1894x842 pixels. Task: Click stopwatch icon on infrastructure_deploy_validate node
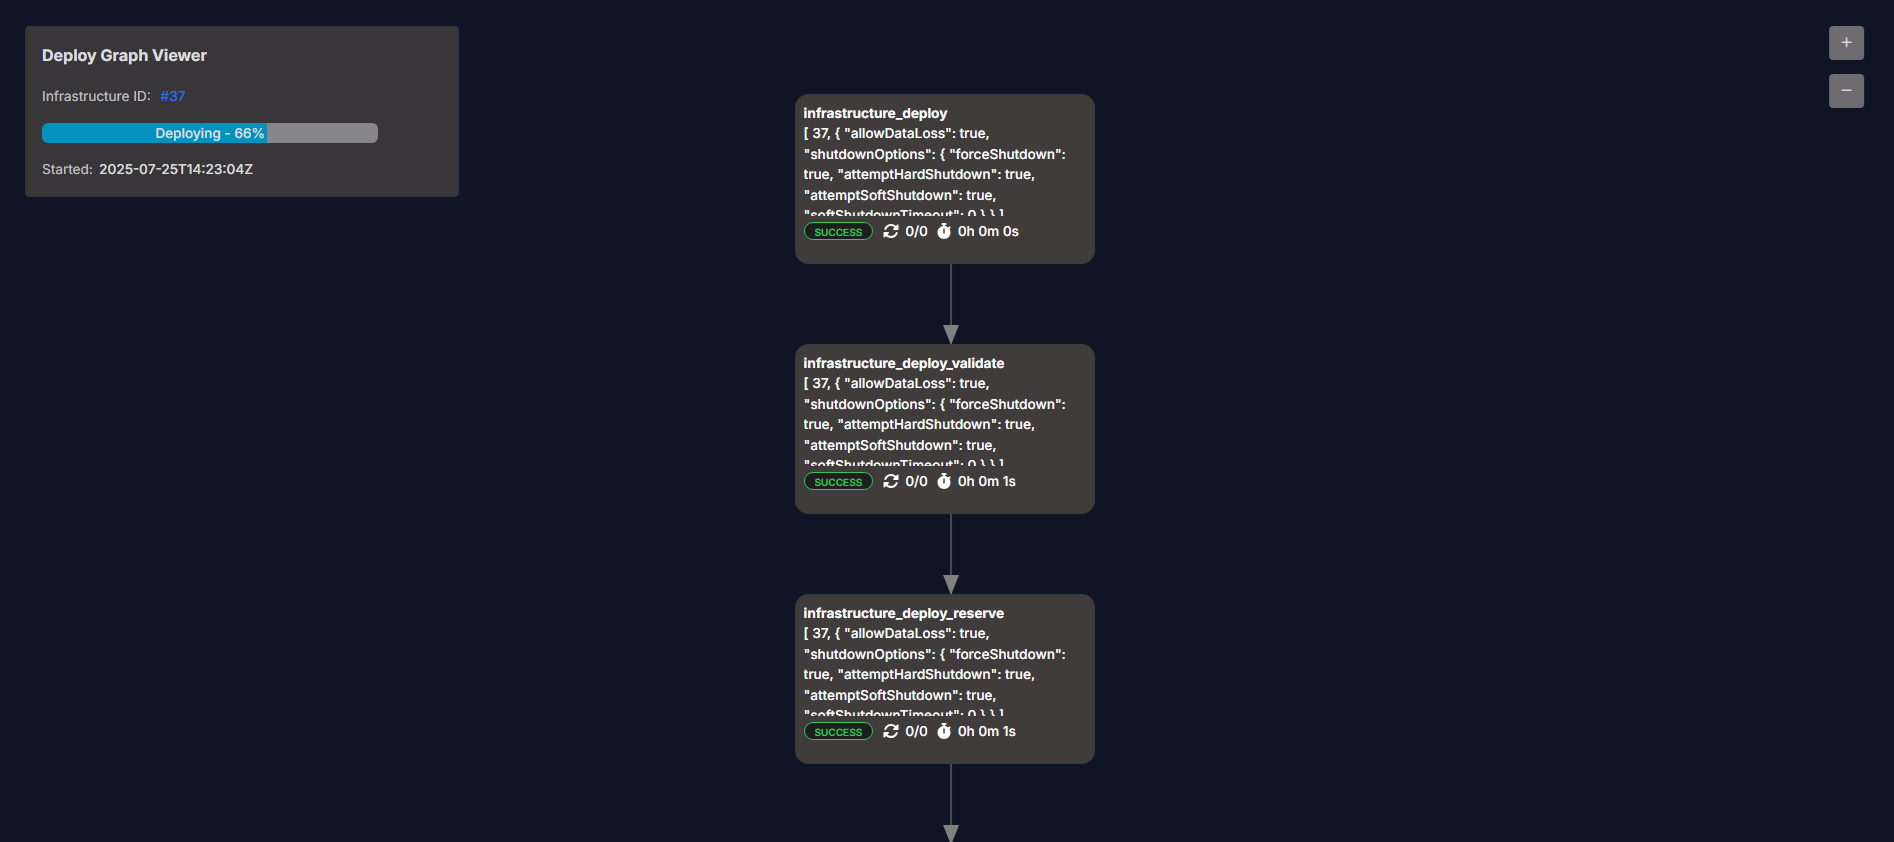(943, 481)
